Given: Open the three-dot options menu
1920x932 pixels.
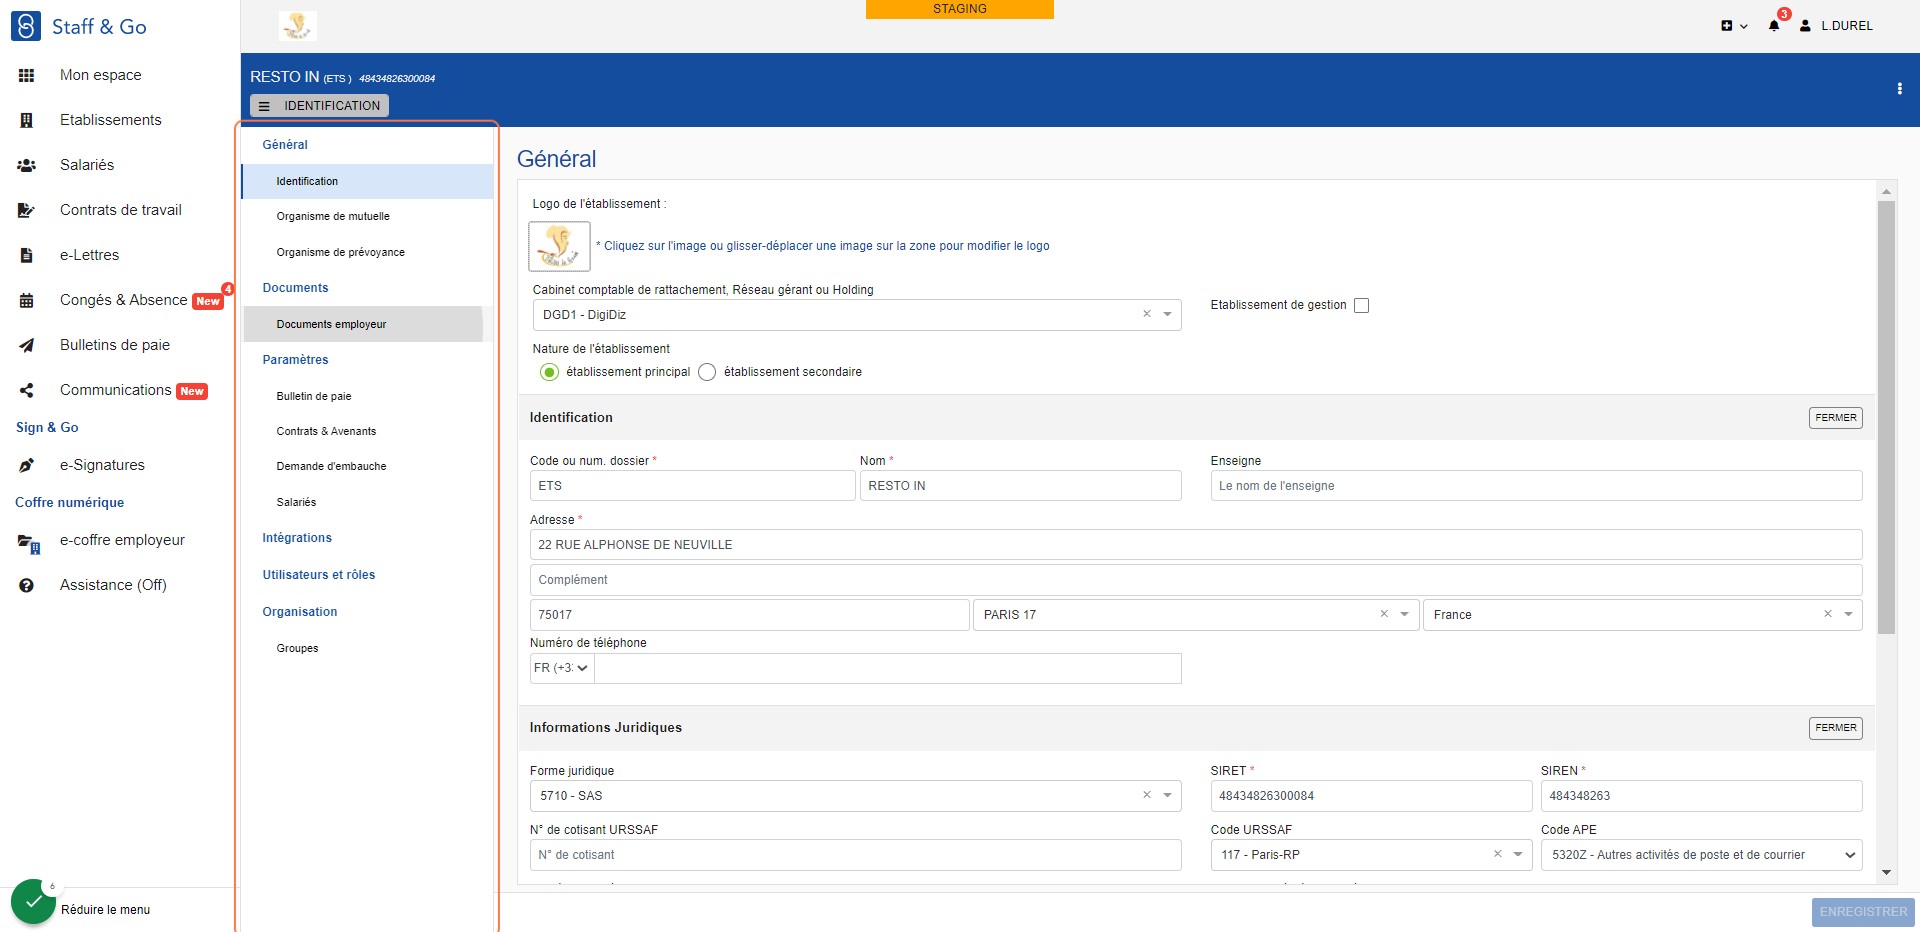Looking at the screenshot, I should point(1899,89).
